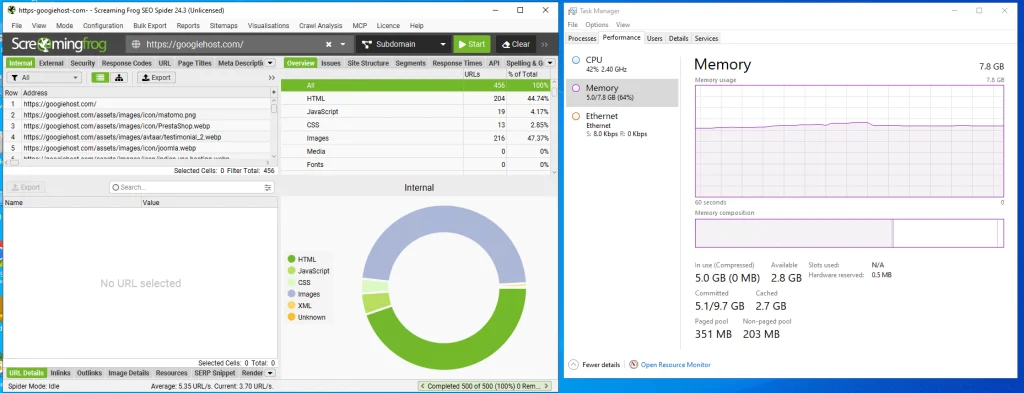1024x393 pixels.
Task: Select the CSS row in Overview
Action: (x=415, y=125)
